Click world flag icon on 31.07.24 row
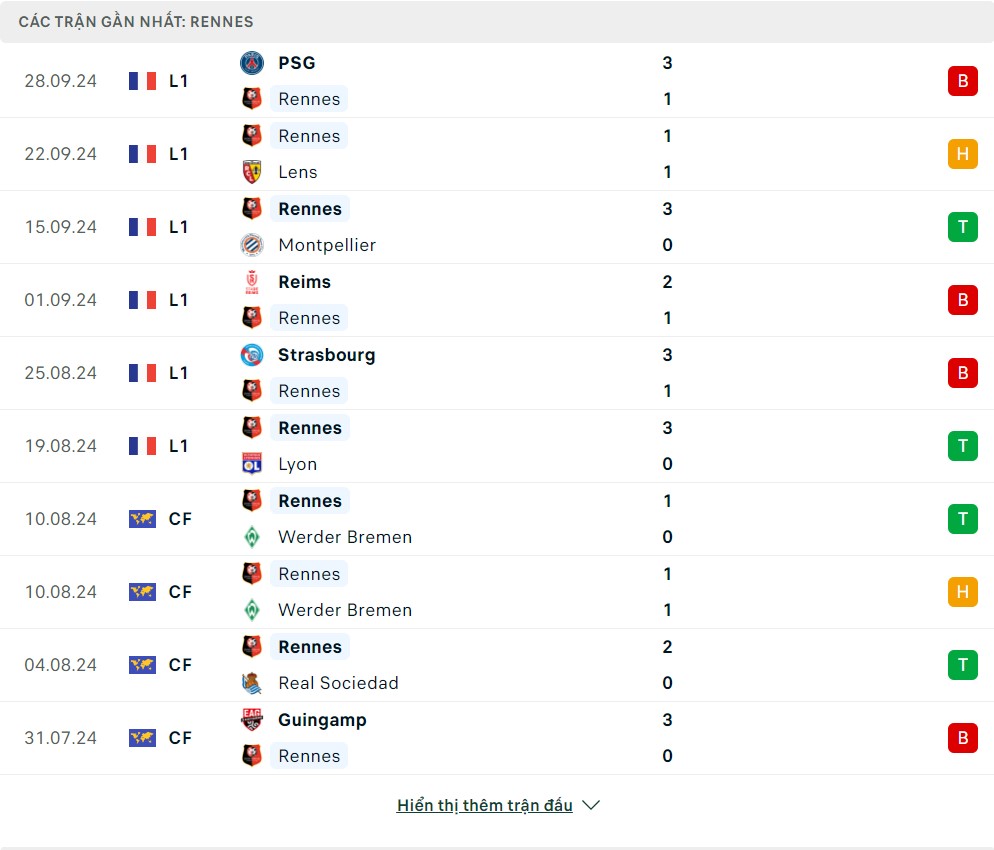 click(142, 738)
